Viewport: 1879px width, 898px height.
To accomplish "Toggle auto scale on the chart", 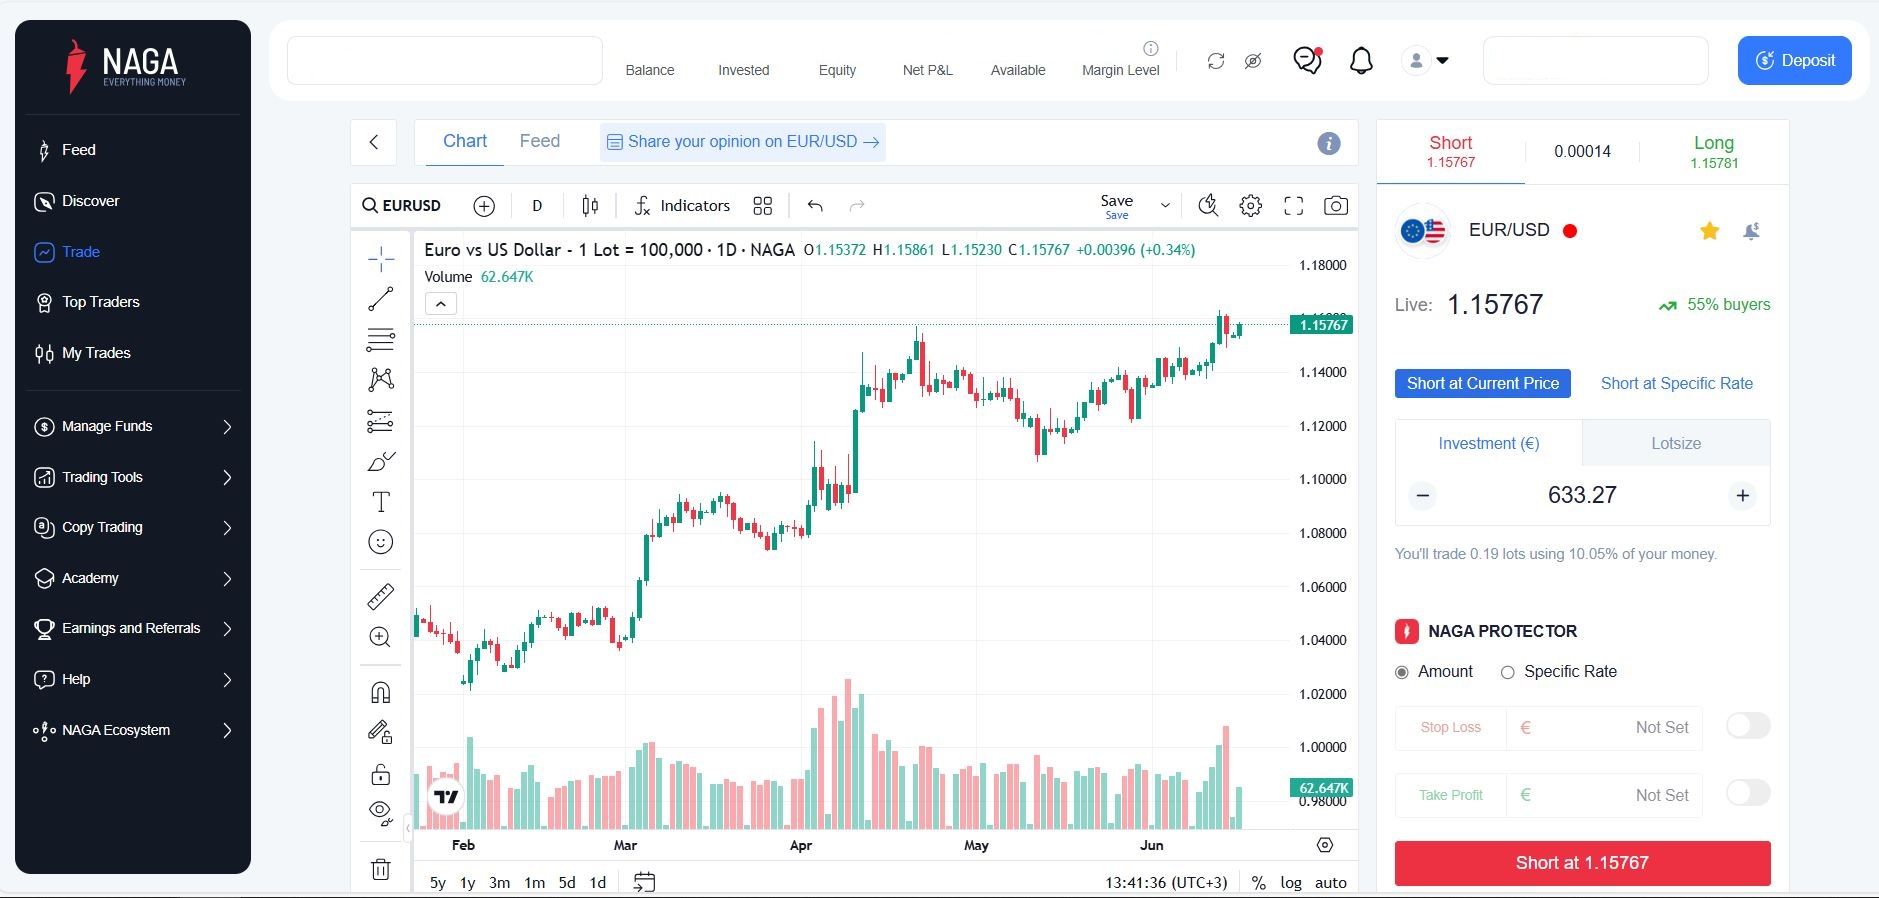I will click(1331, 883).
